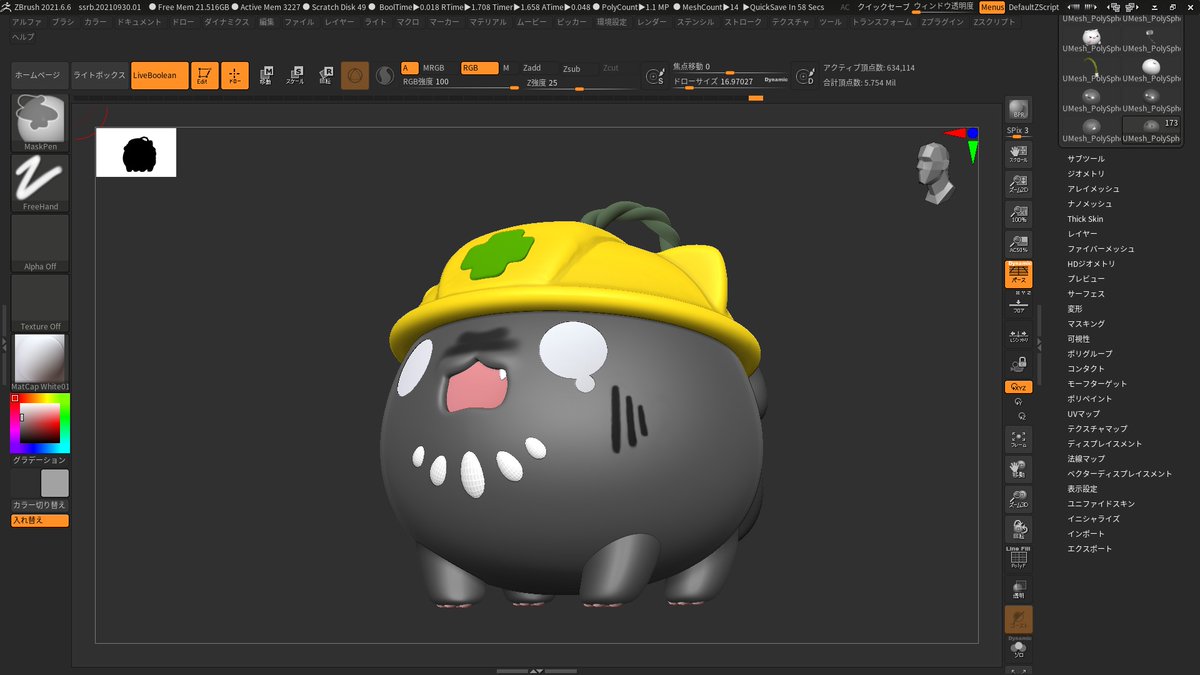The width and height of the screenshot is (1200, 675).
Task: Click the sculptris-style S circle icon
Action: pos(385,76)
